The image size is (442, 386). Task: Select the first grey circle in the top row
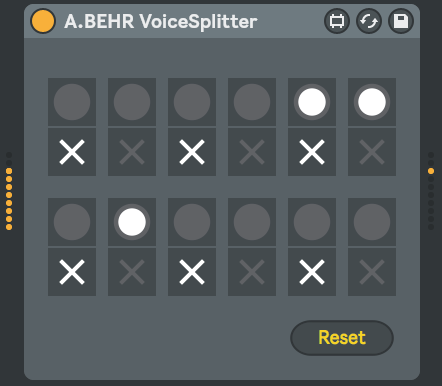click(72, 102)
